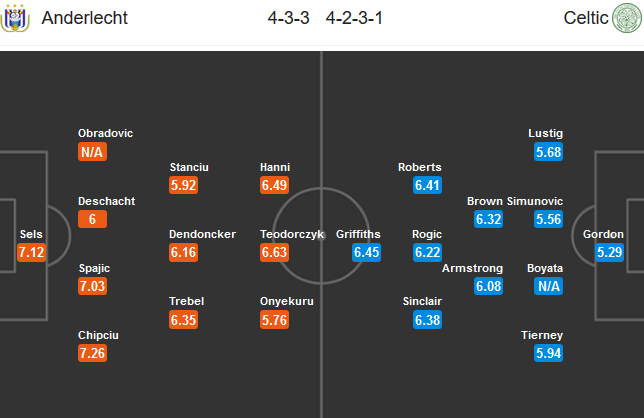Image resolution: width=644 pixels, height=418 pixels.
Task: Click Sels' 7.12 rating badge
Action: tap(31, 252)
